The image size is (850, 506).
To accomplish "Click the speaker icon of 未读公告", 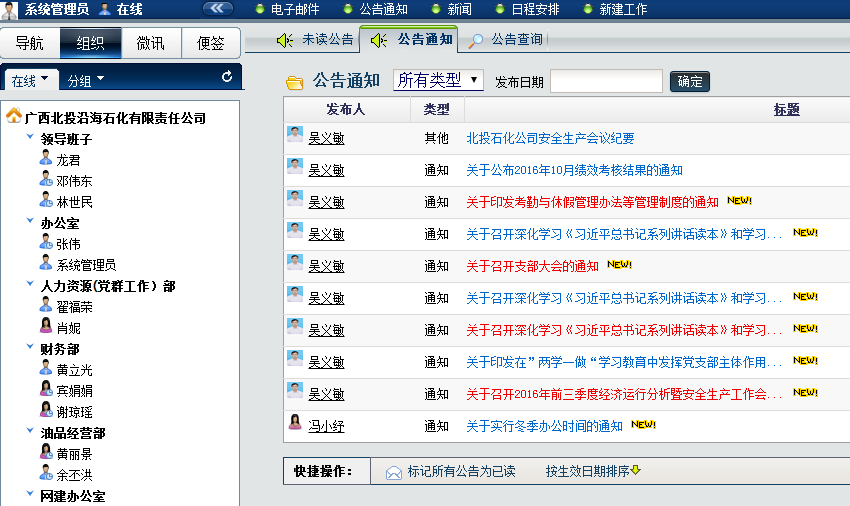I will pyautogui.click(x=285, y=40).
